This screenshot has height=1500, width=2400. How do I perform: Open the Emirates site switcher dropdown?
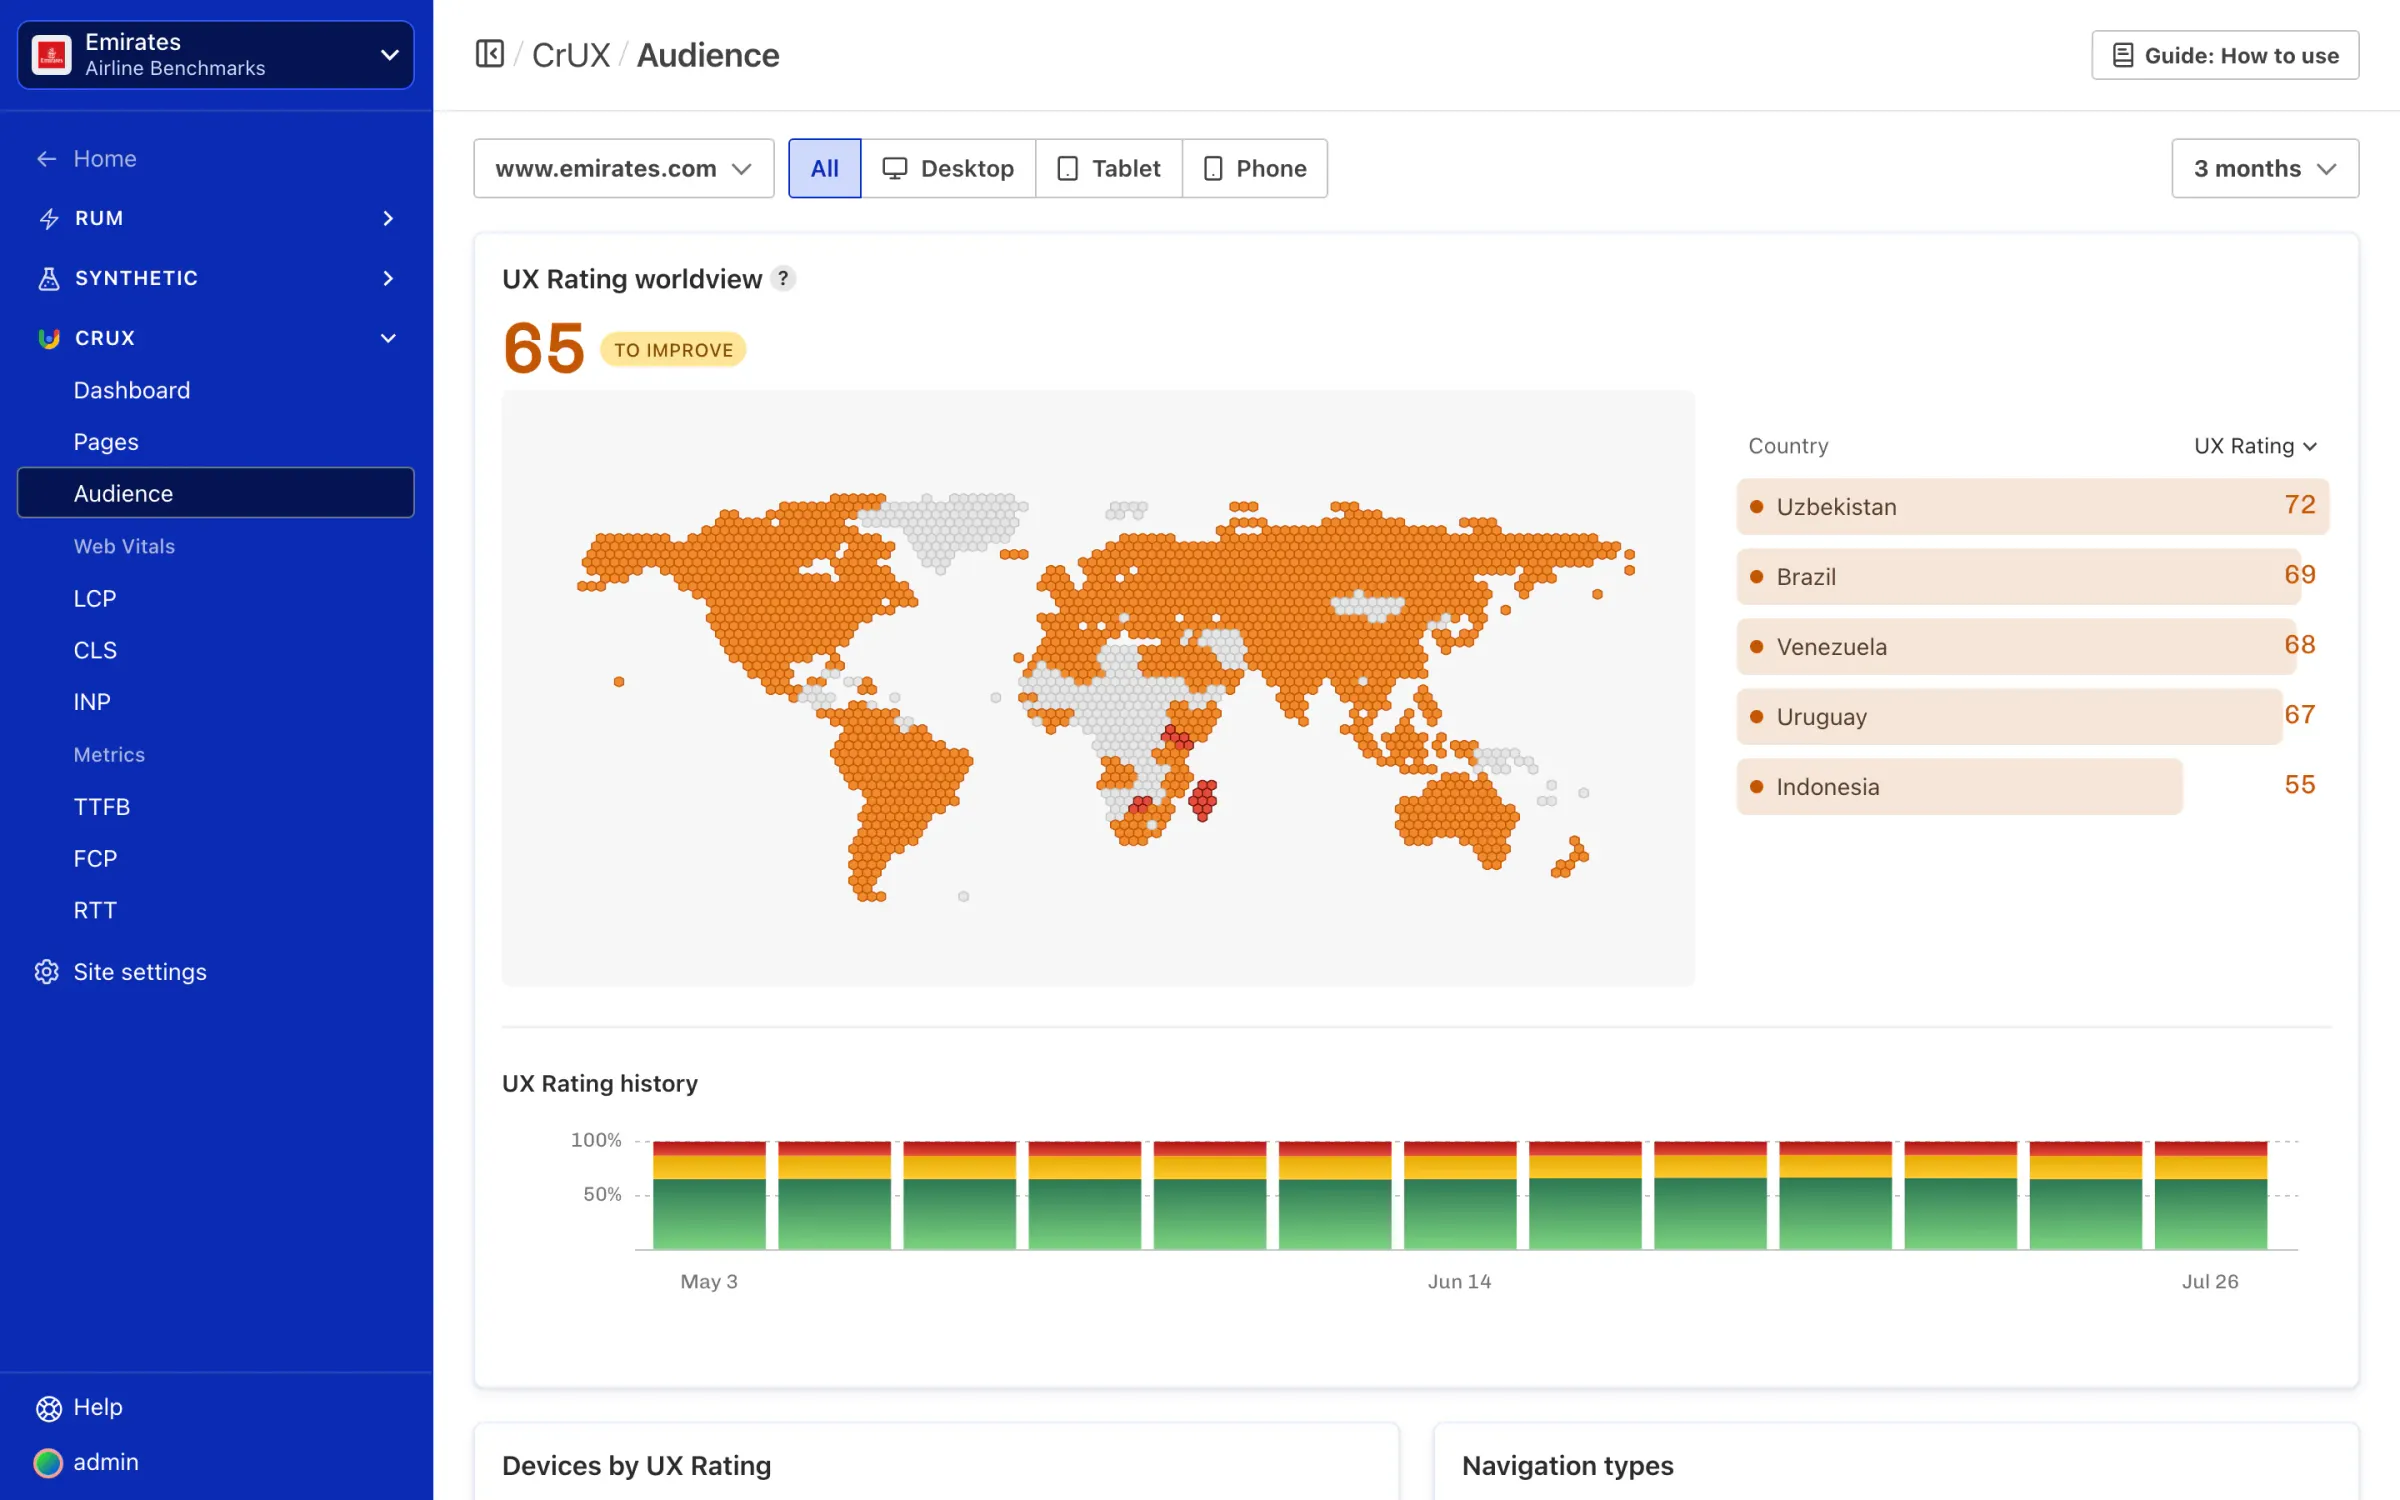coord(215,55)
